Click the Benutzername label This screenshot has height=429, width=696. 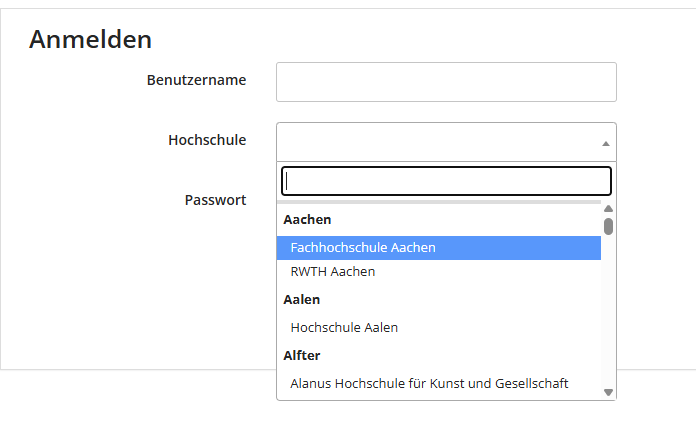[196, 80]
